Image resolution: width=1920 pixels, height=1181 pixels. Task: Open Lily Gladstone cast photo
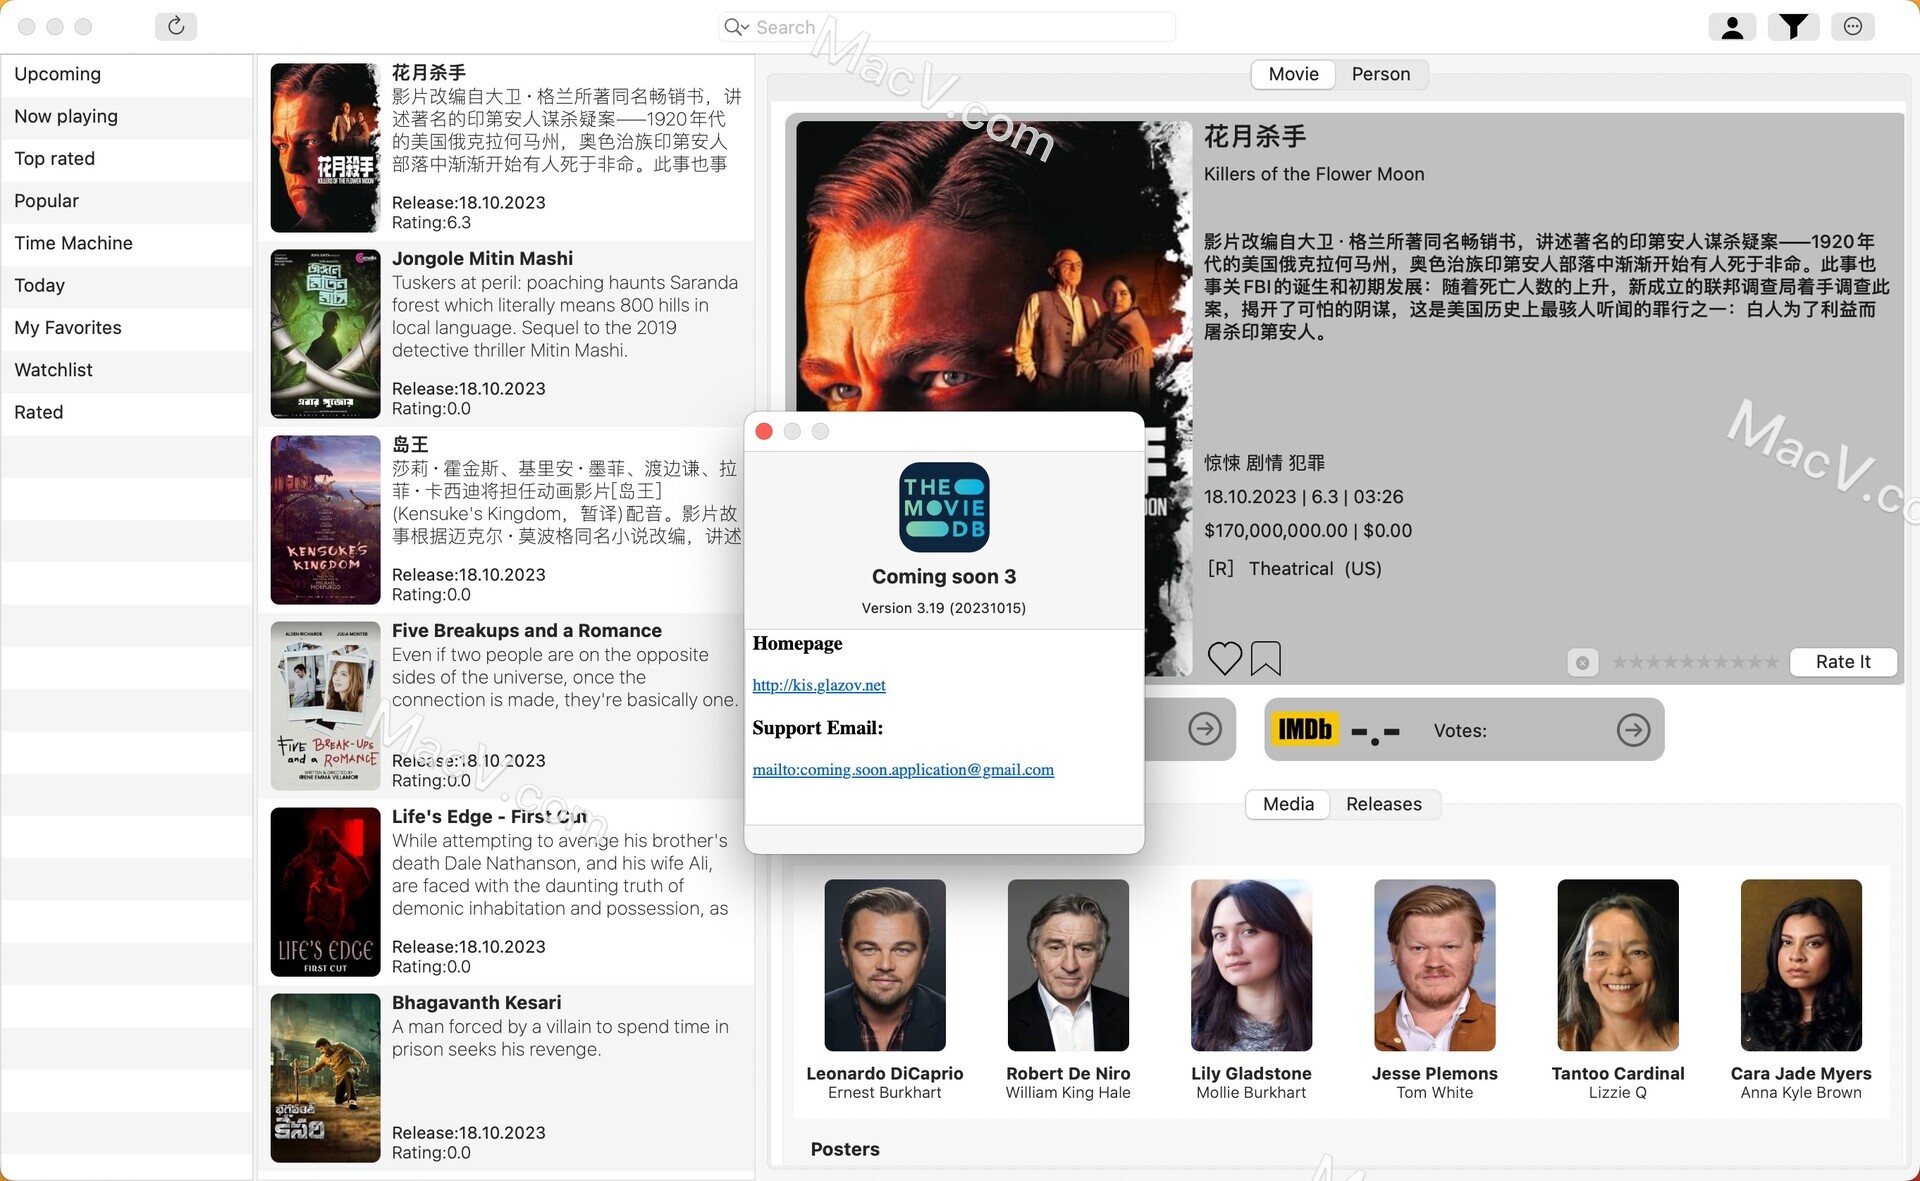1251,965
